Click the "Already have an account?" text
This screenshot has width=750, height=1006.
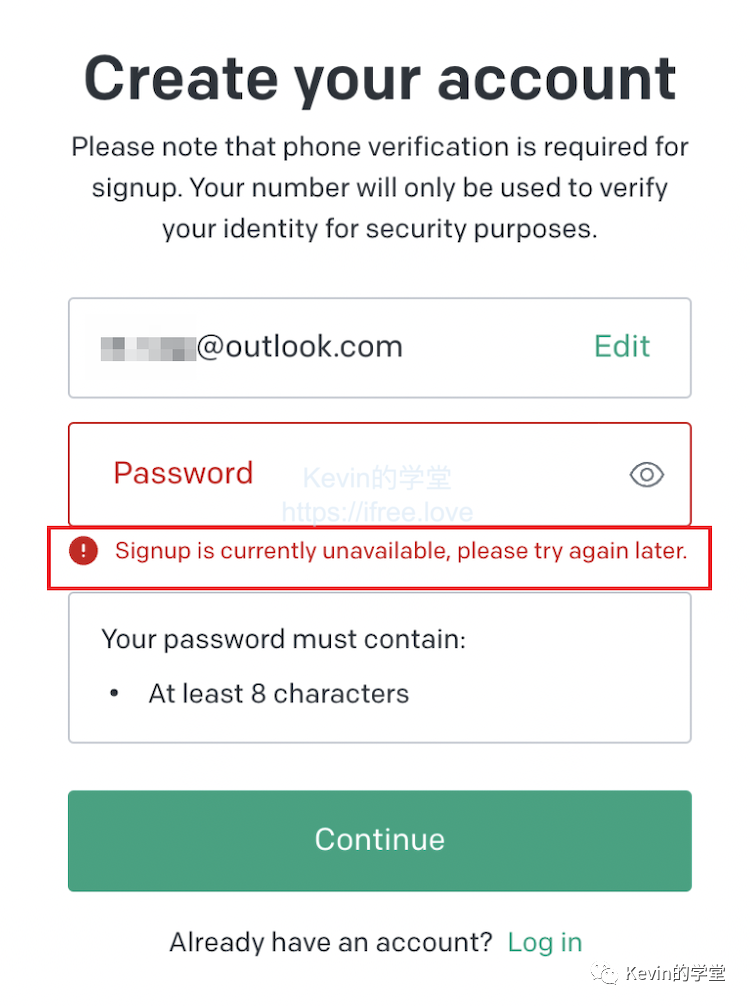[x=331, y=942]
